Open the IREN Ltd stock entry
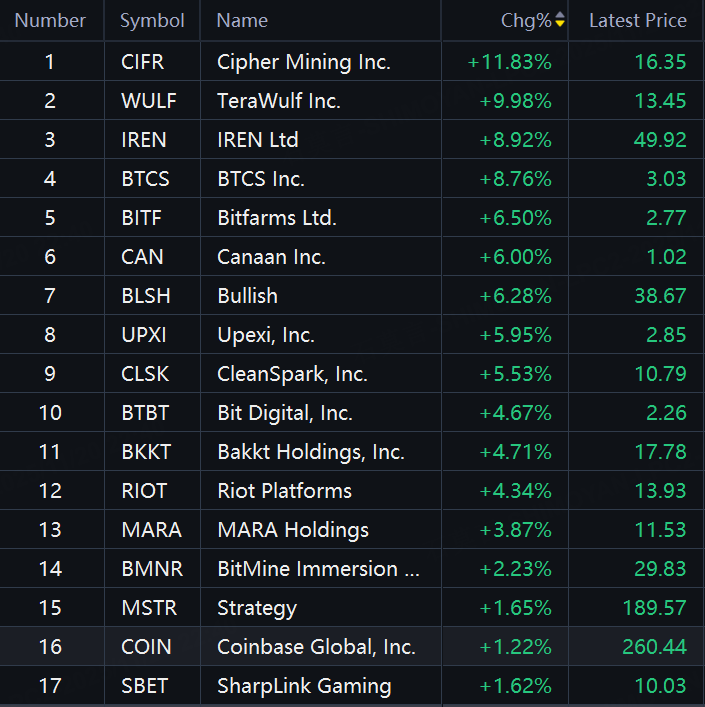The height and width of the screenshot is (707, 705). point(258,140)
